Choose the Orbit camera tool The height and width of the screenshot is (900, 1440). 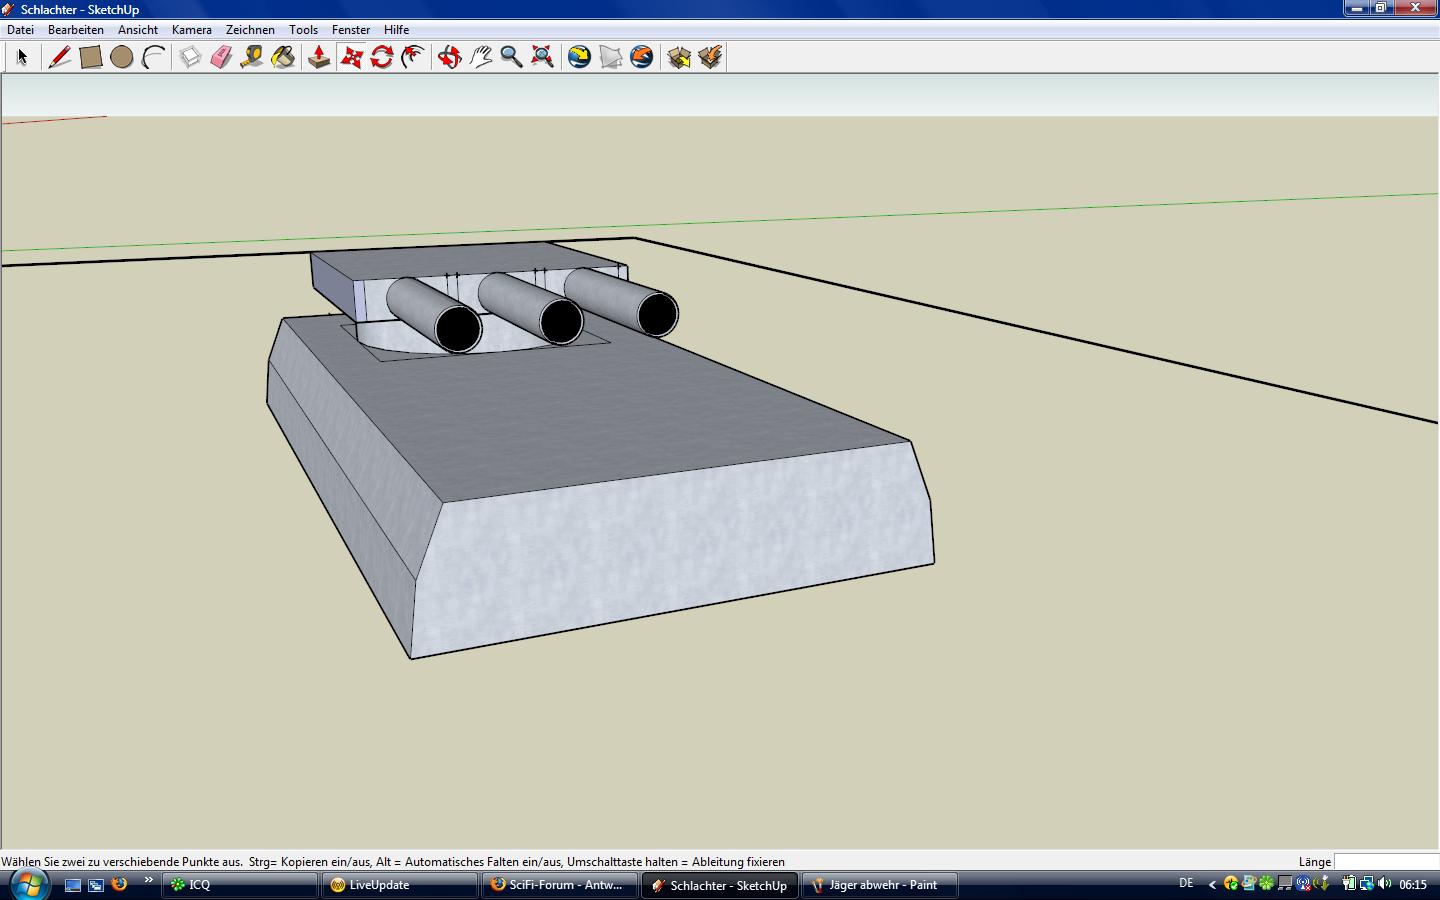(x=450, y=57)
